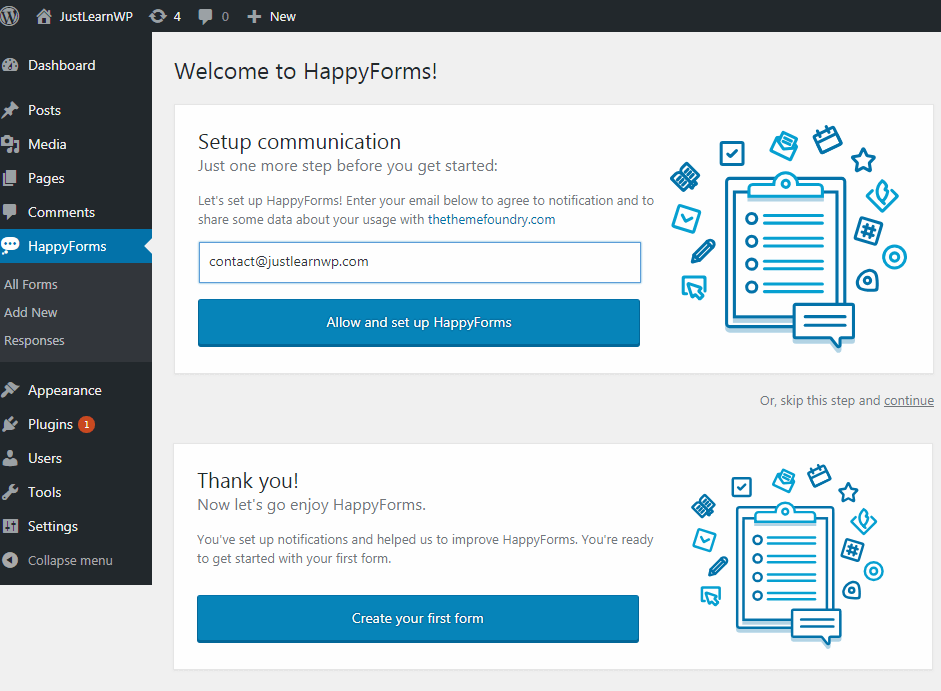The height and width of the screenshot is (691, 941).
Task: Click the Comments sidebar bubble icon
Action: coord(10,212)
